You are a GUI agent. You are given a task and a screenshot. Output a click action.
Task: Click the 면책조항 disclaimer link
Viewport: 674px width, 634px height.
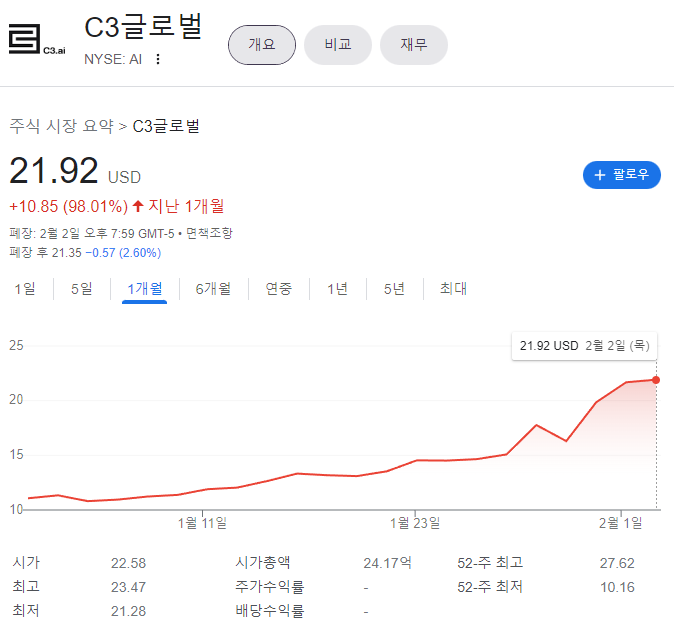(209, 233)
